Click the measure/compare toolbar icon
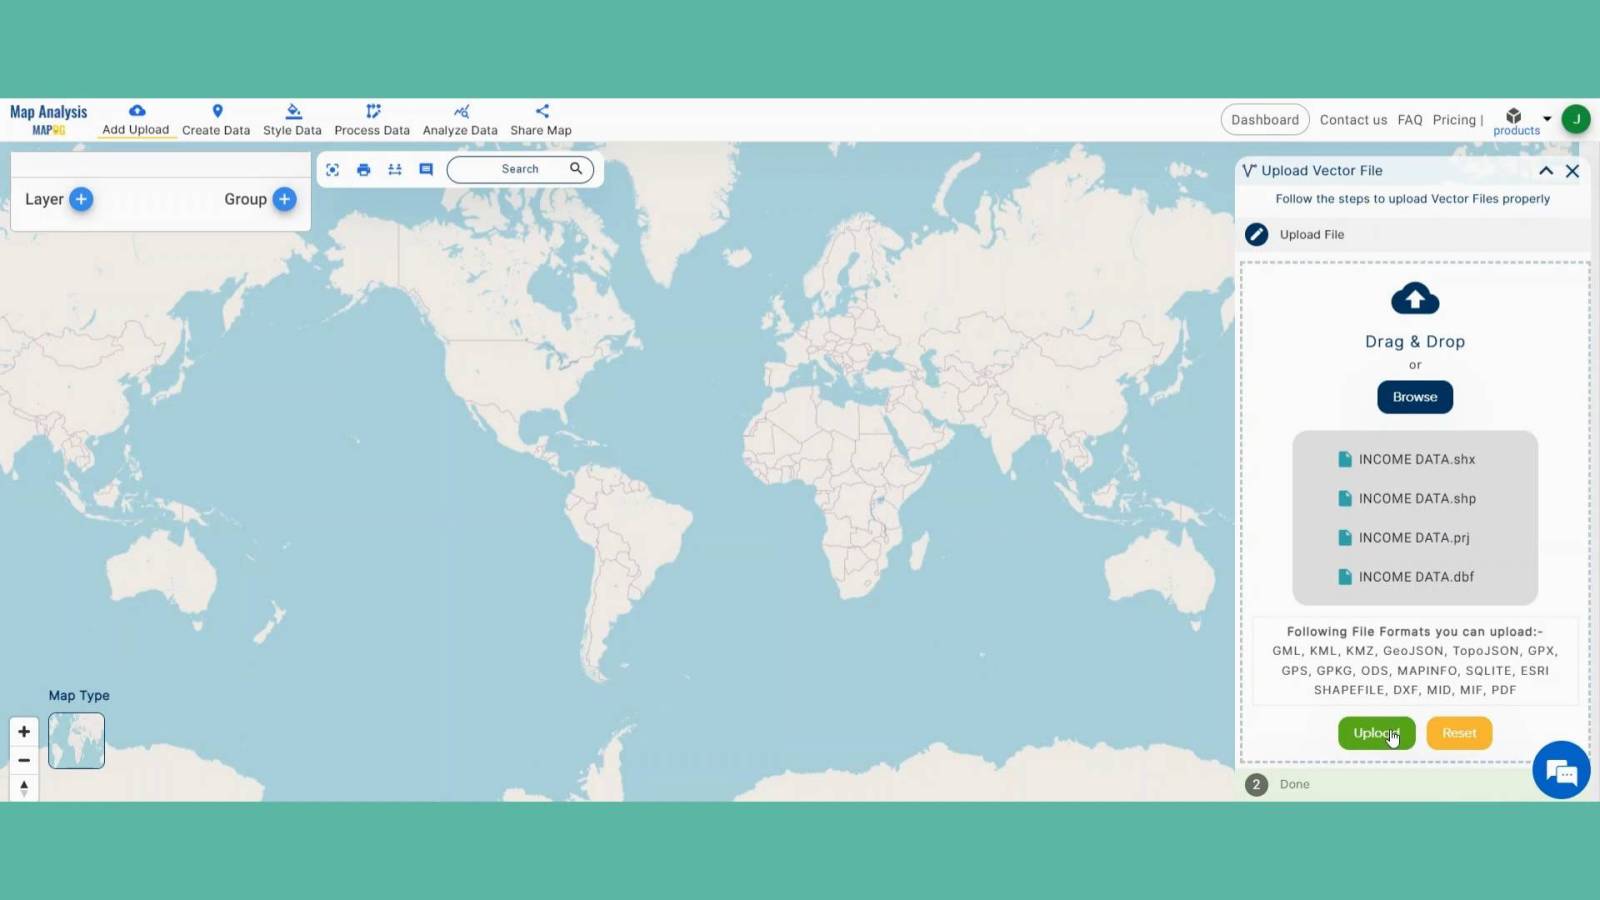 pos(395,170)
